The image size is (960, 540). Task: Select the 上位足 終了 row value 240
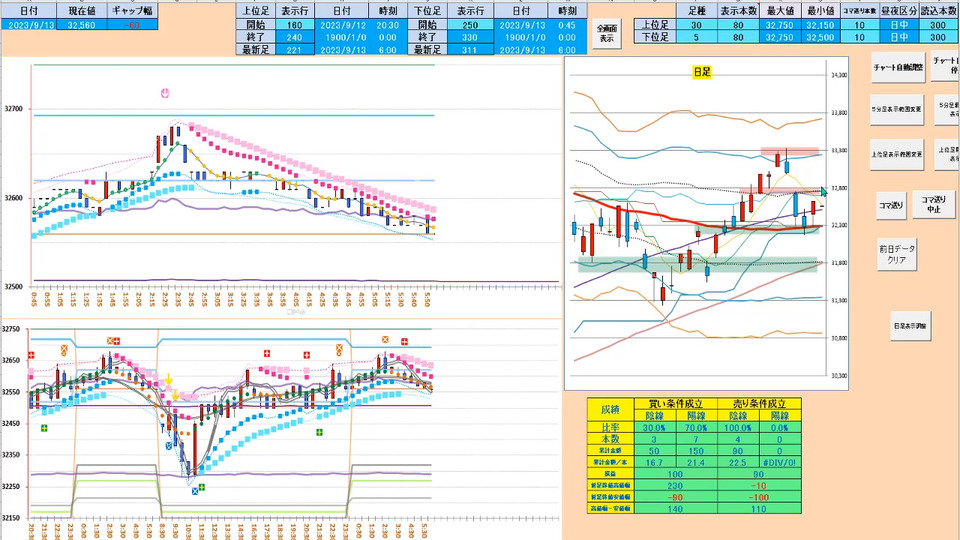click(294, 37)
